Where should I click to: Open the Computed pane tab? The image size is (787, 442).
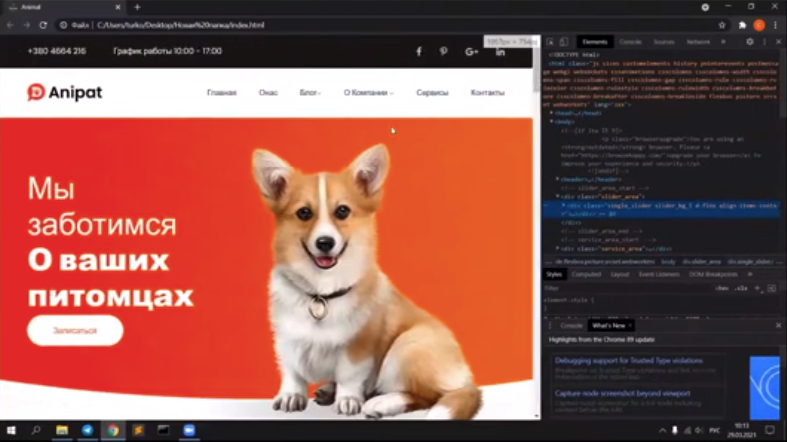coord(586,274)
